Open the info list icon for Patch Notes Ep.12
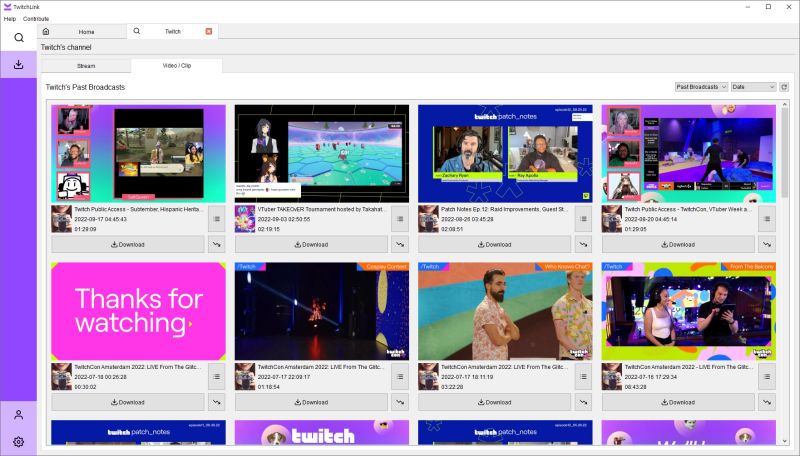 (x=584, y=219)
